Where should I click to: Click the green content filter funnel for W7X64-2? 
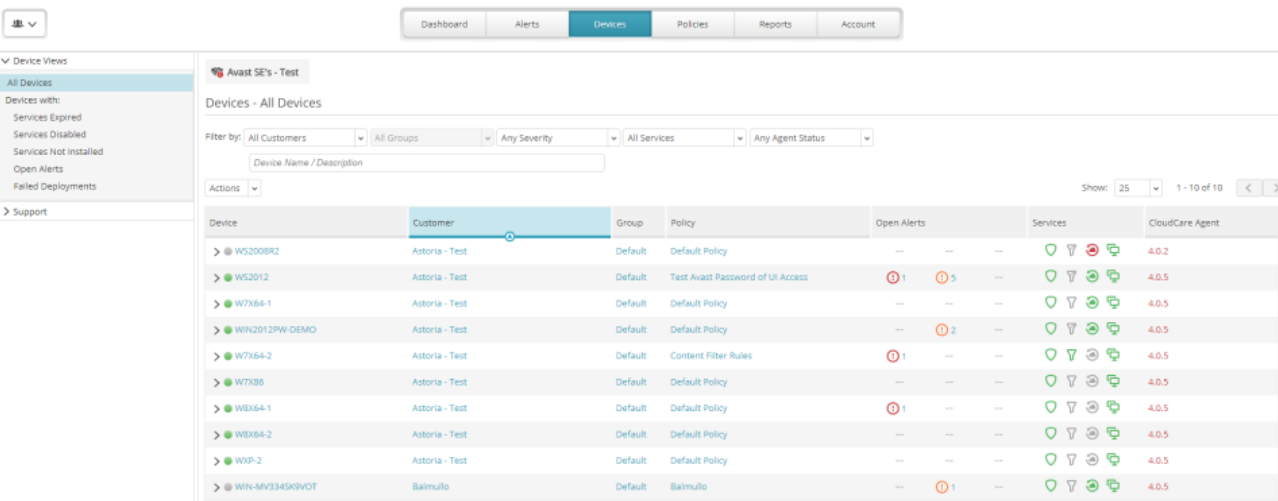[1071, 355]
